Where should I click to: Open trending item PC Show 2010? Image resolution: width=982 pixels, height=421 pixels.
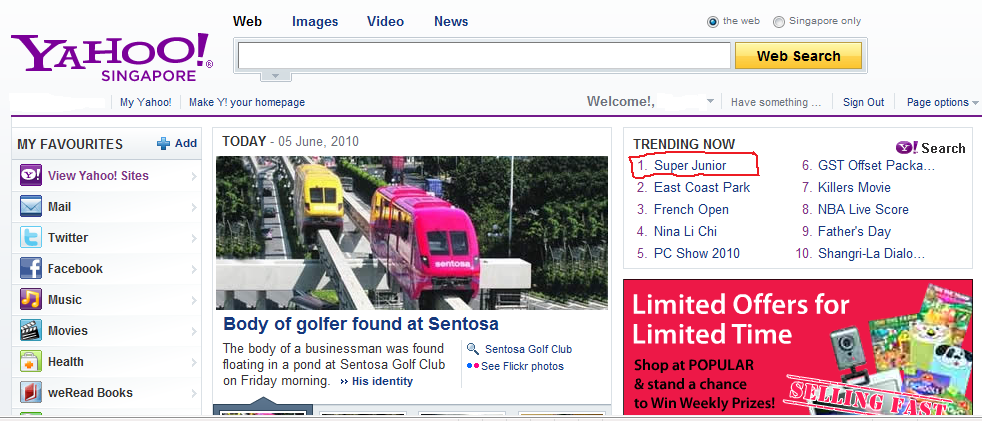697,253
